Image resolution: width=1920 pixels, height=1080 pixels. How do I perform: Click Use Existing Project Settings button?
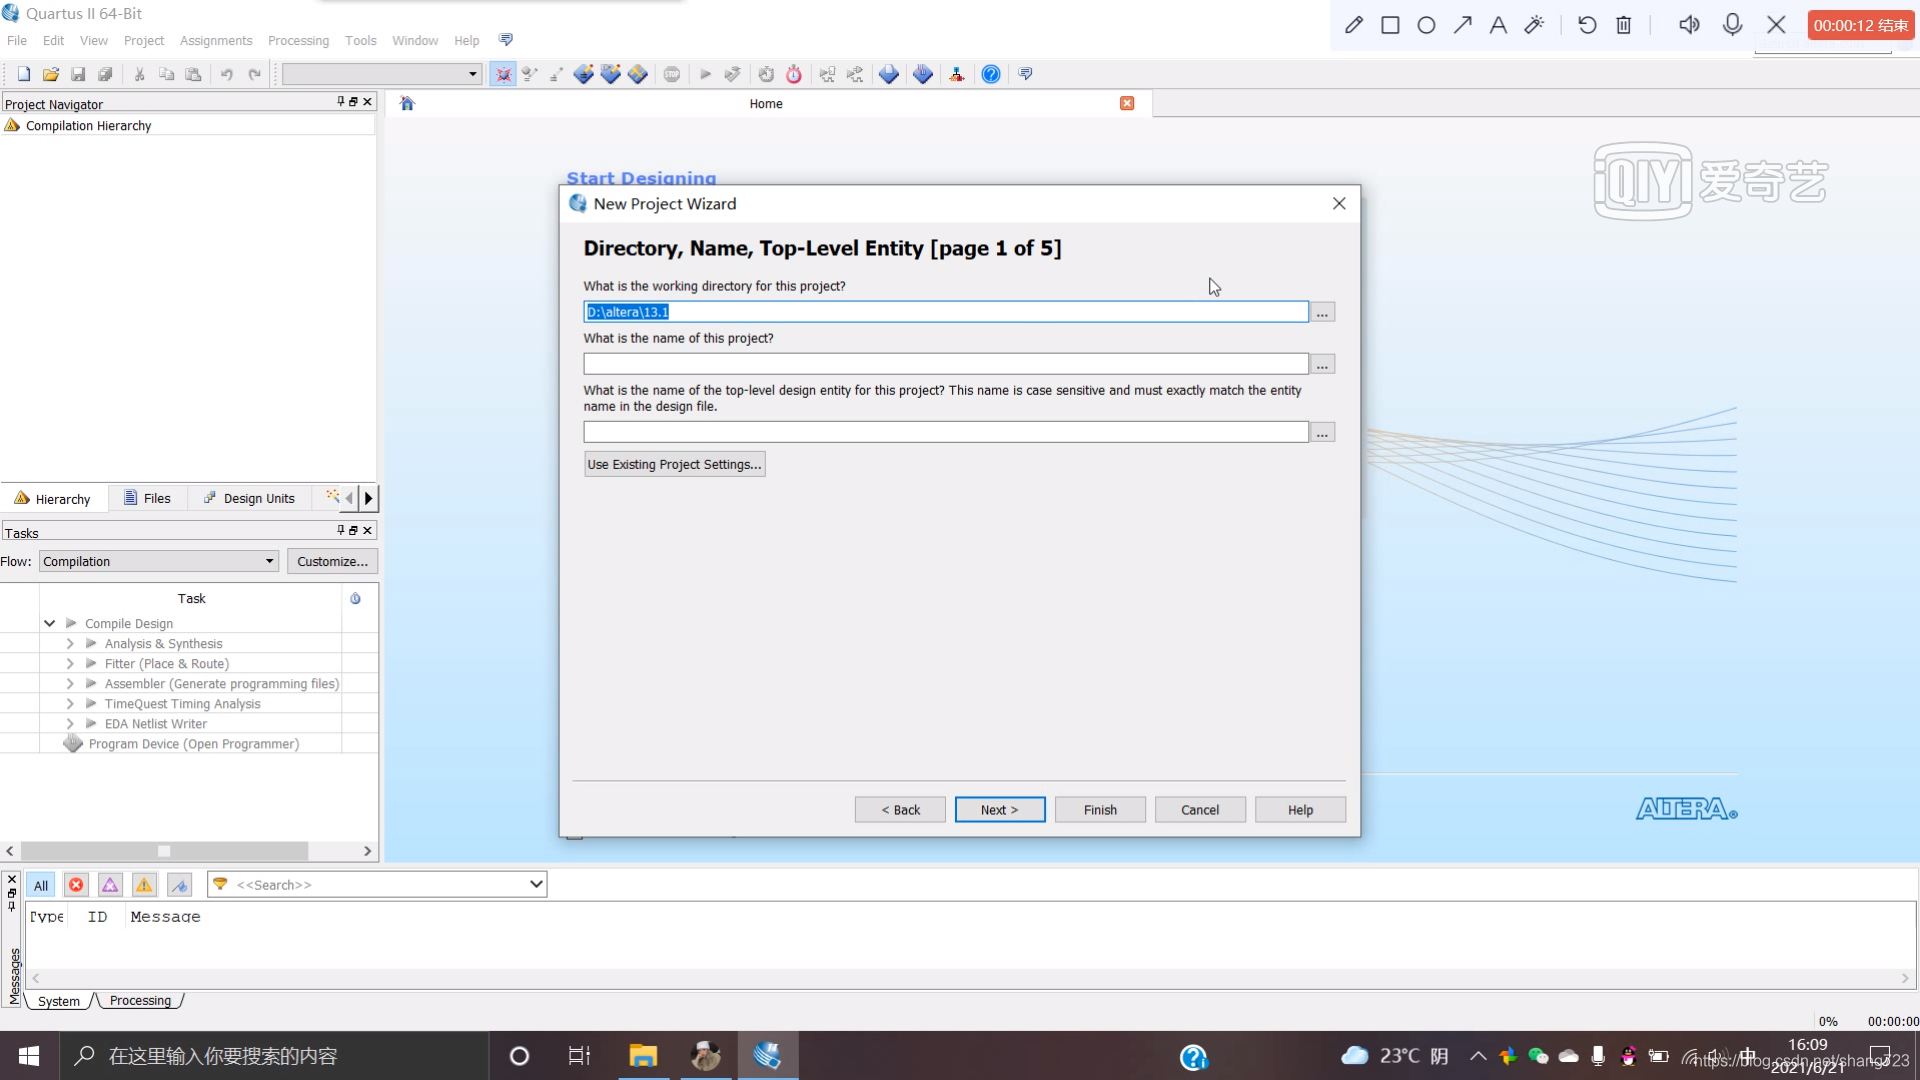click(673, 464)
